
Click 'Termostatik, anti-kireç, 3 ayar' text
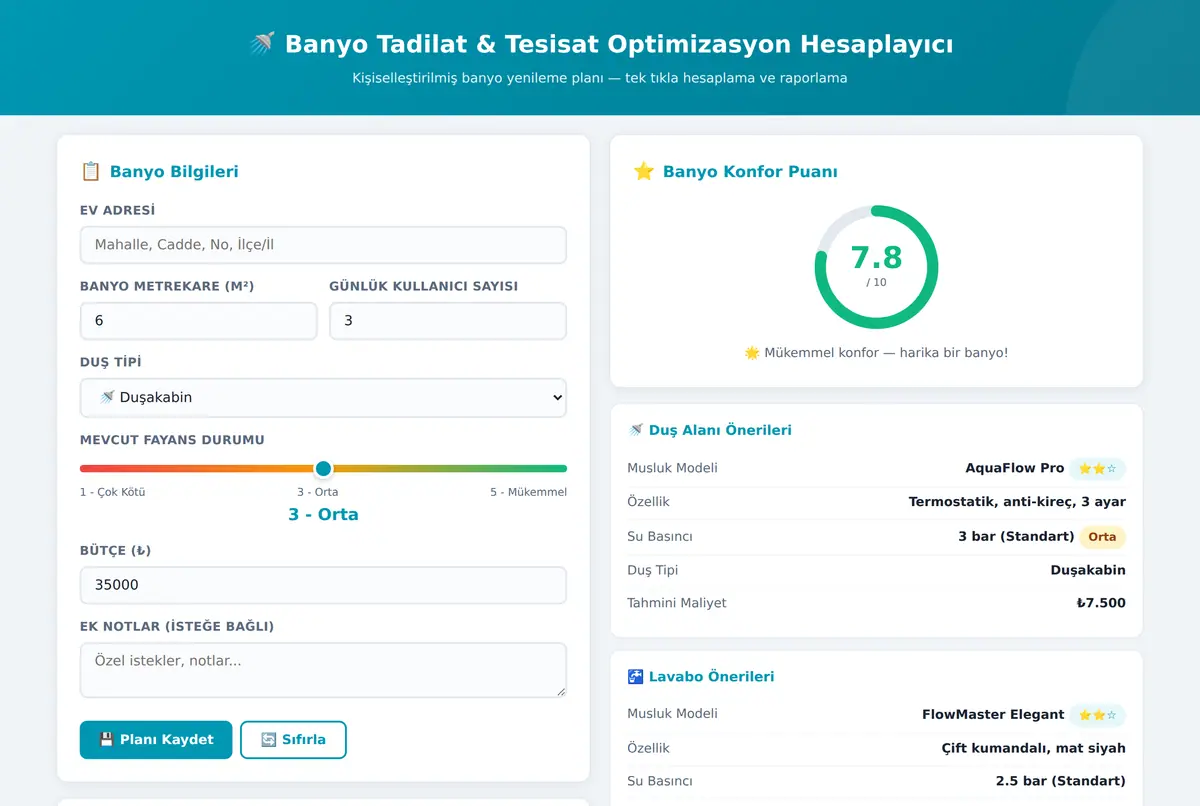pos(1017,502)
